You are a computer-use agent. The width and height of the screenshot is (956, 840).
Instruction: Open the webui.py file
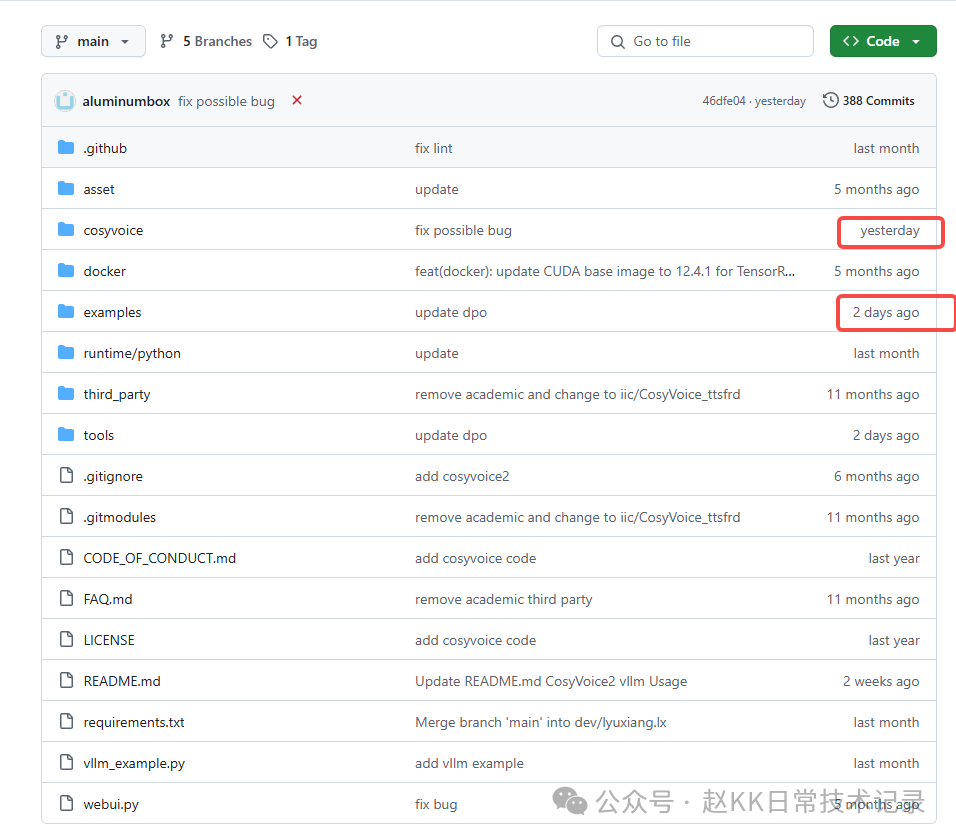(111, 804)
